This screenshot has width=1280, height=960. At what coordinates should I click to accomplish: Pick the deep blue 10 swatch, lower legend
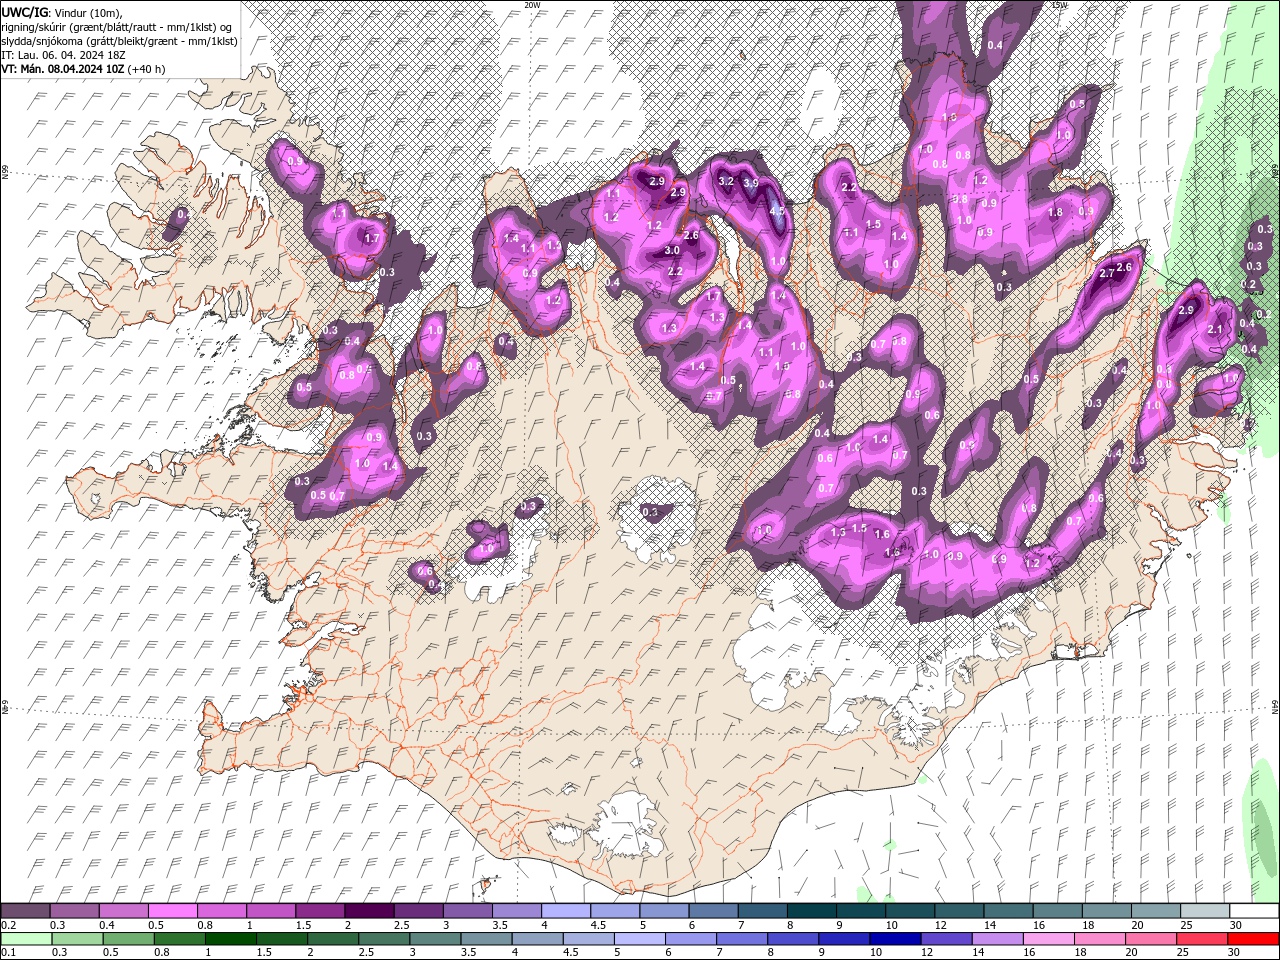click(894, 939)
